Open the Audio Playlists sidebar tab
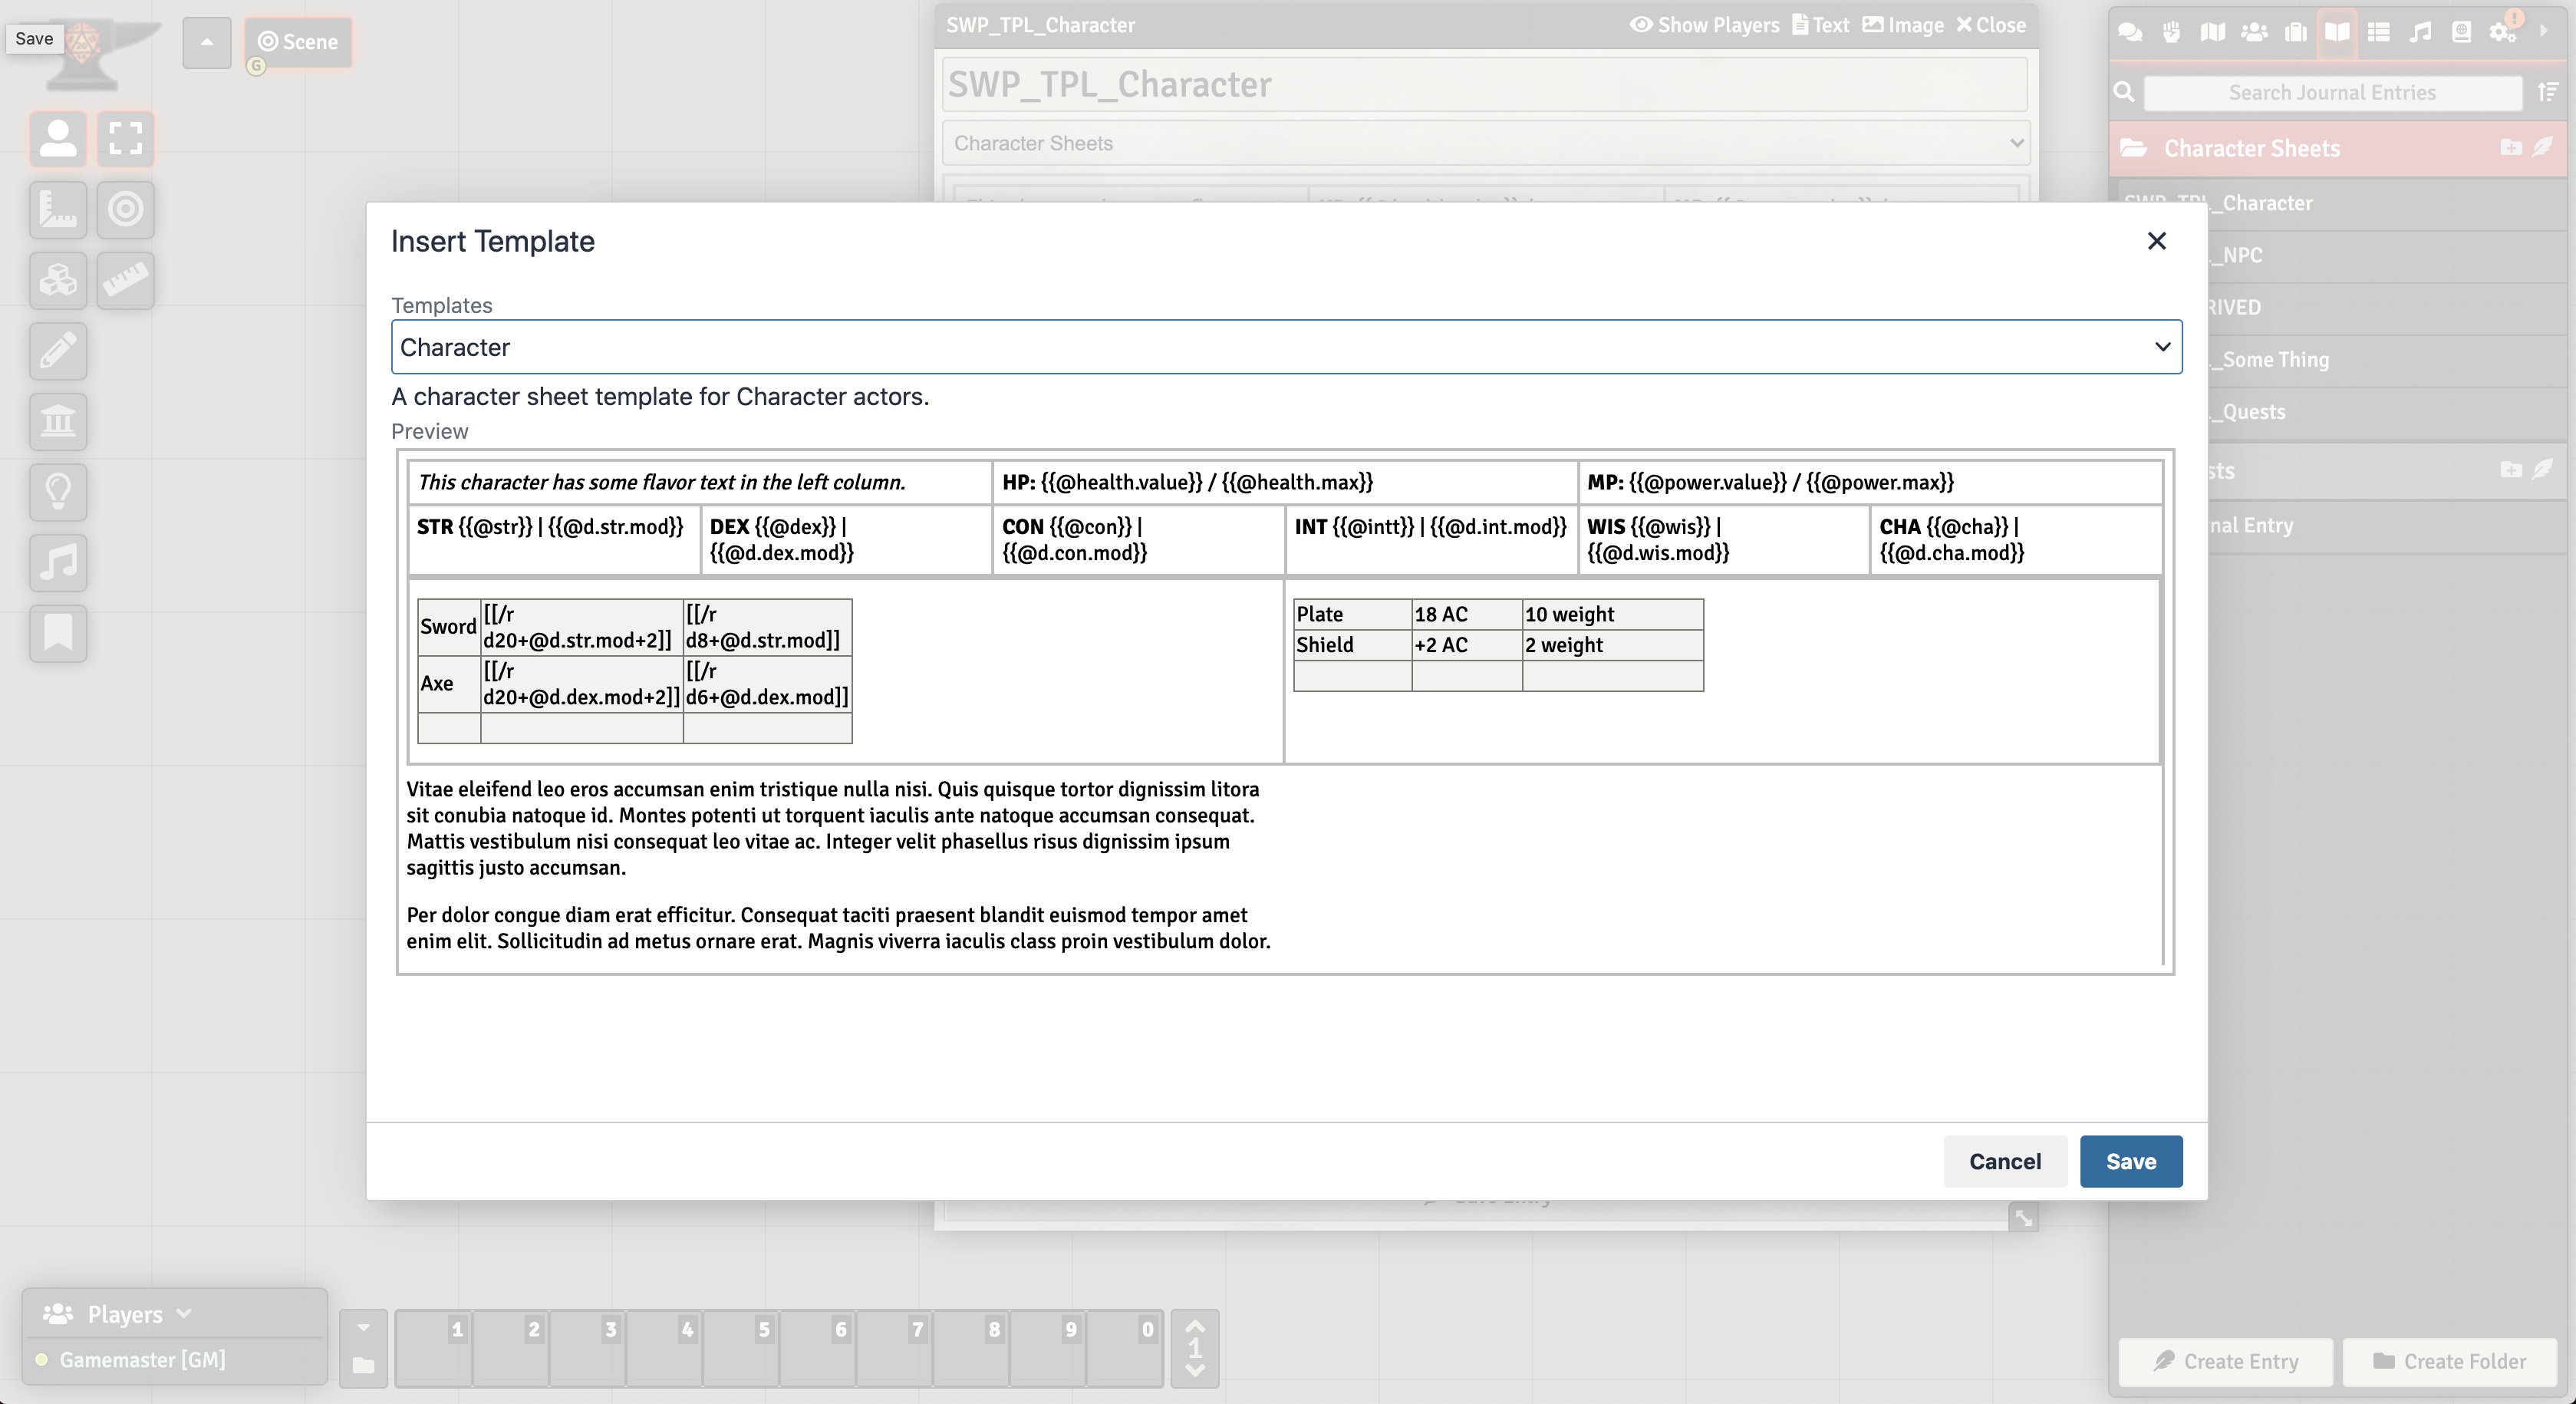The height and width of the screenshot is (1404, 2576). [2420, 32]
